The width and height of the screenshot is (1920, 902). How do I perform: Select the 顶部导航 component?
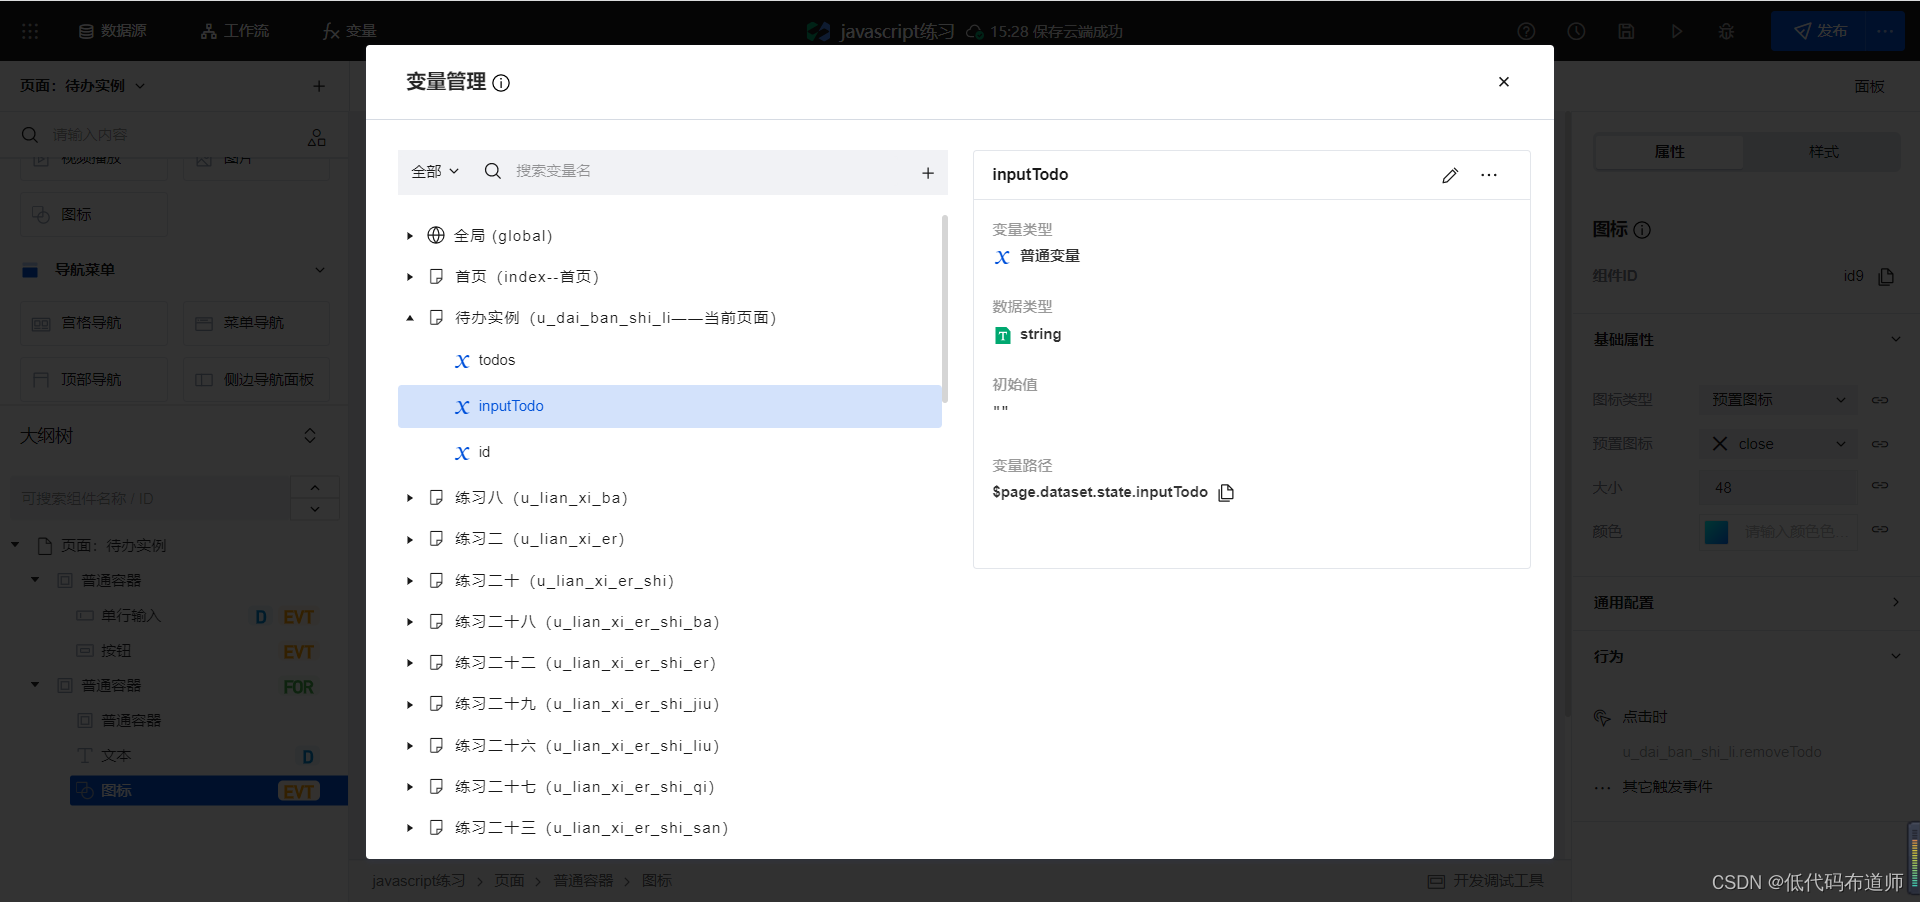pyautogui.click(x=94, y=380)
